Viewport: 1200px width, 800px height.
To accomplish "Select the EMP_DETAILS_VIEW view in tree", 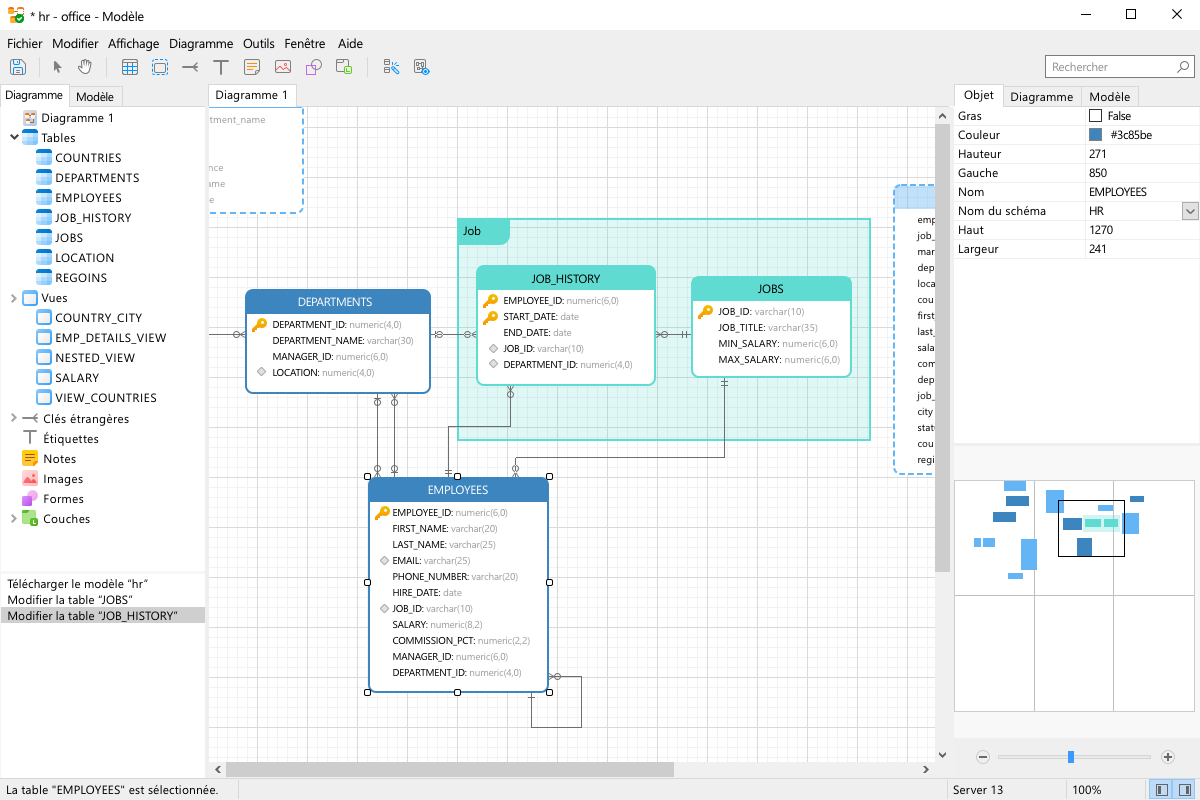I will tap(110, 338).
